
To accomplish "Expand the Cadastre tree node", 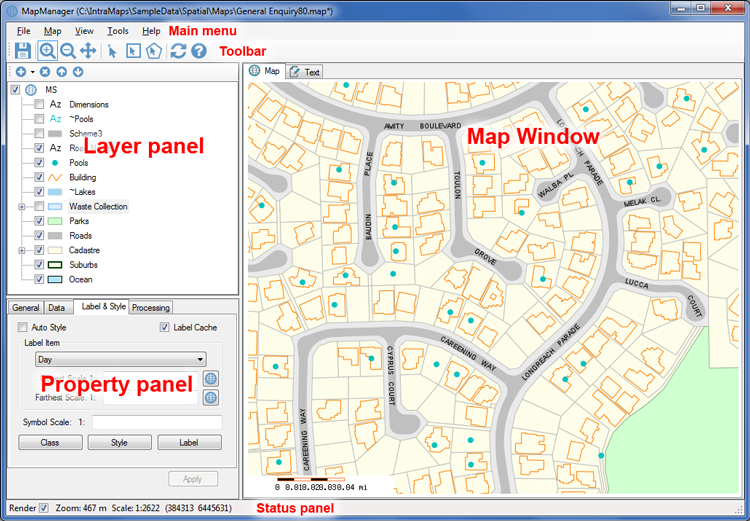I will [x=22, y=250].
